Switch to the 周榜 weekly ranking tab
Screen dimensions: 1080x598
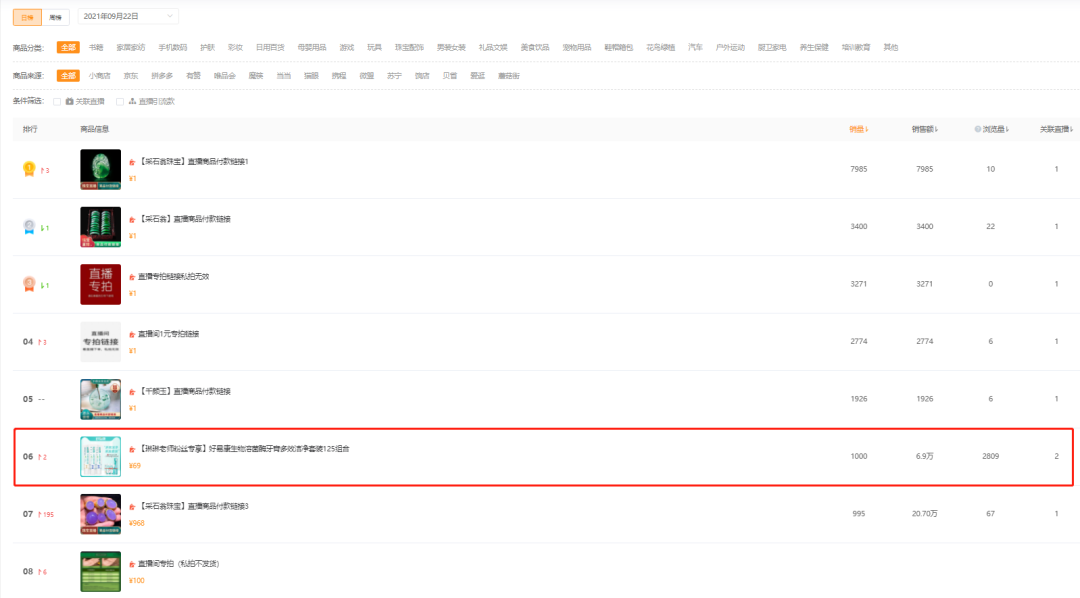click(55, 17)
